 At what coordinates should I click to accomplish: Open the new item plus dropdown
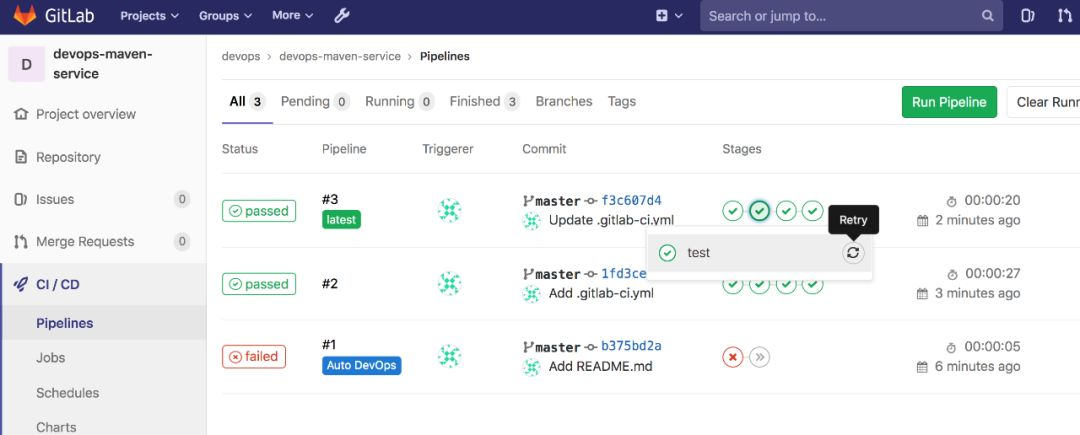tap(669, 16)
